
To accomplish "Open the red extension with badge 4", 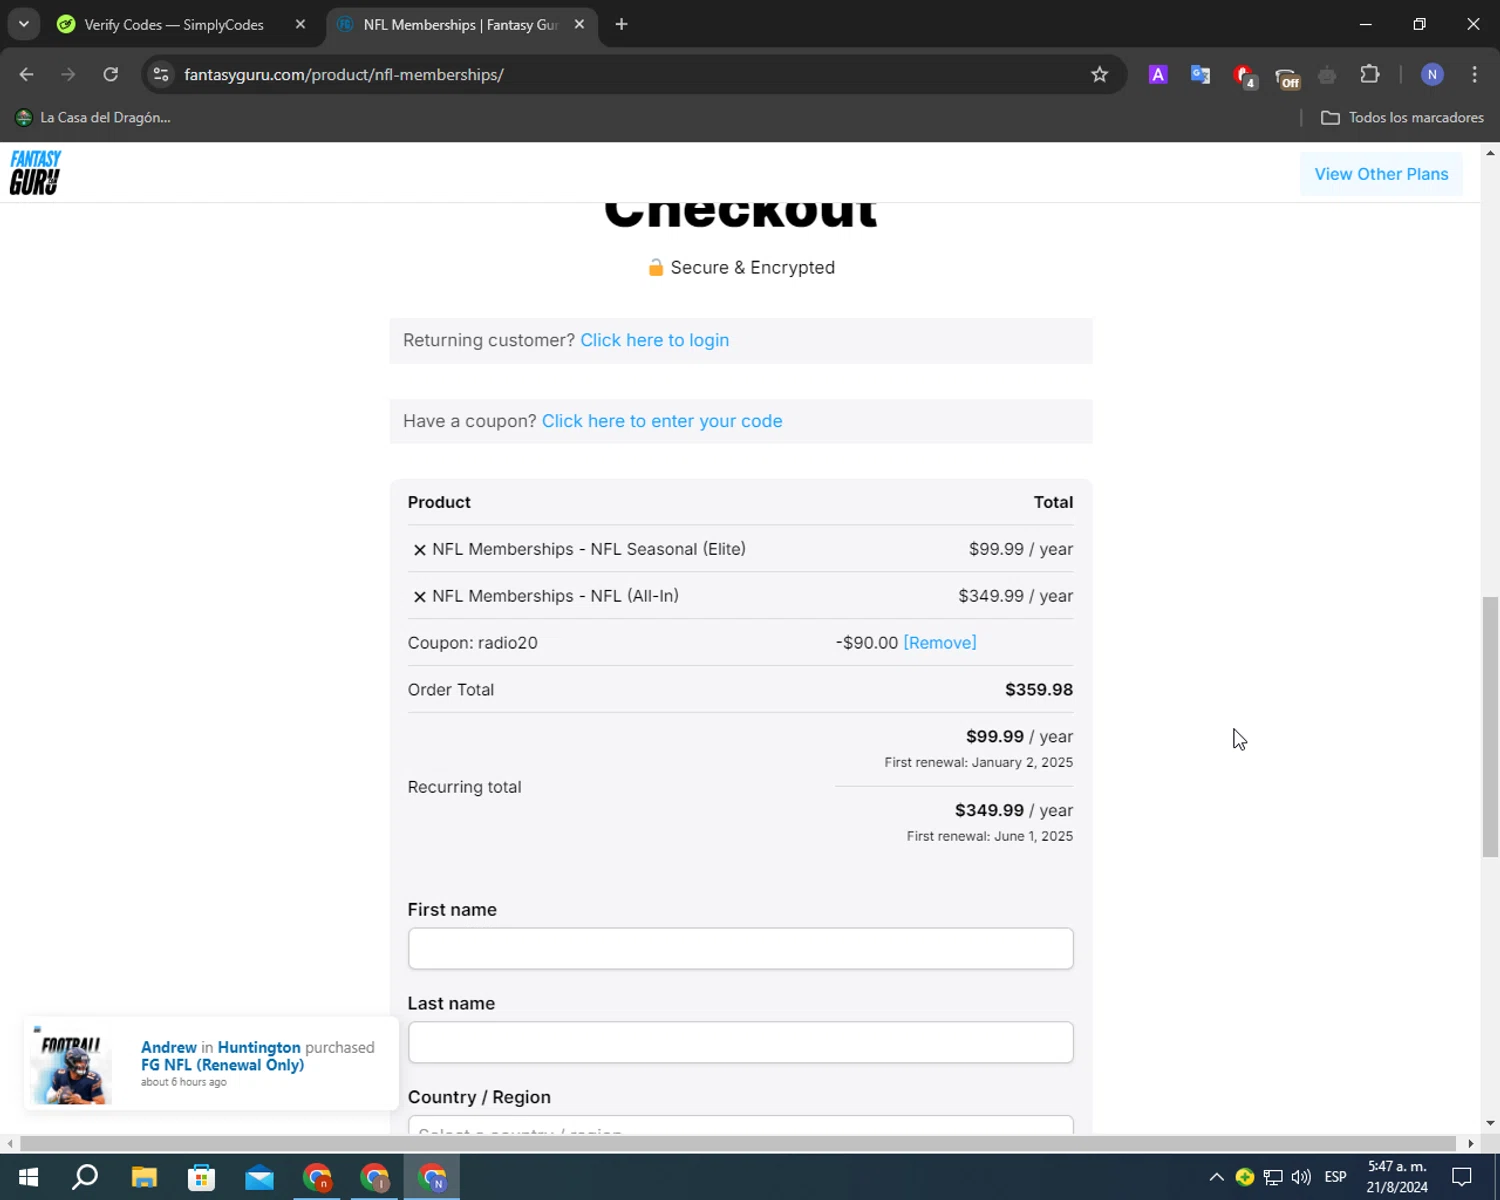I will point(1243,75).
